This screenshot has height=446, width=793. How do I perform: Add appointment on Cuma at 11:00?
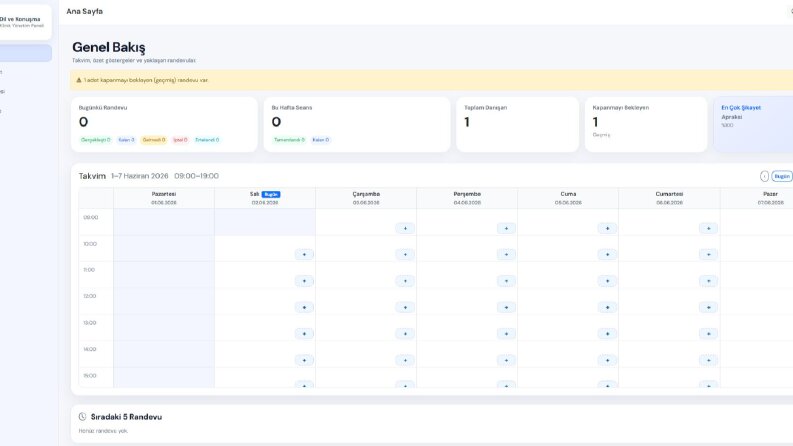click(x=607, y=281)
